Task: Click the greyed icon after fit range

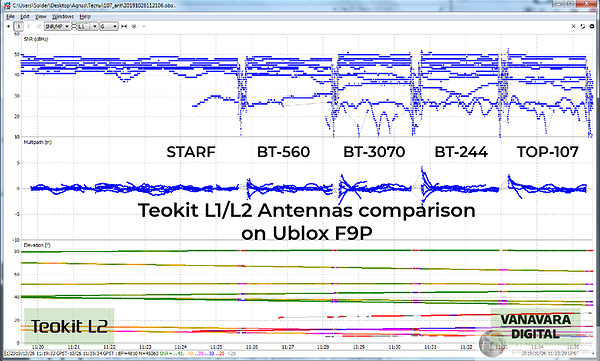Action: (x=134, y=26)
